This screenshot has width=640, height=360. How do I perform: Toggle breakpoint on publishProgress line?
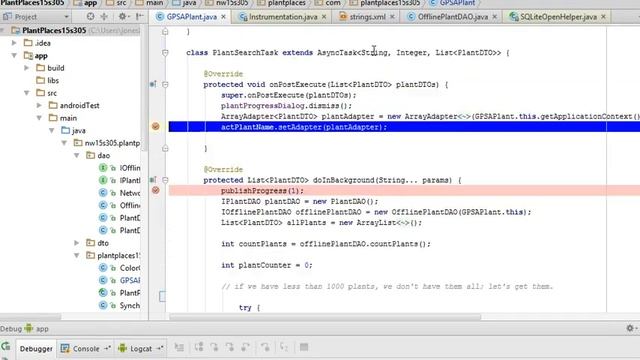pyautogui.click(x=156, y=190)
